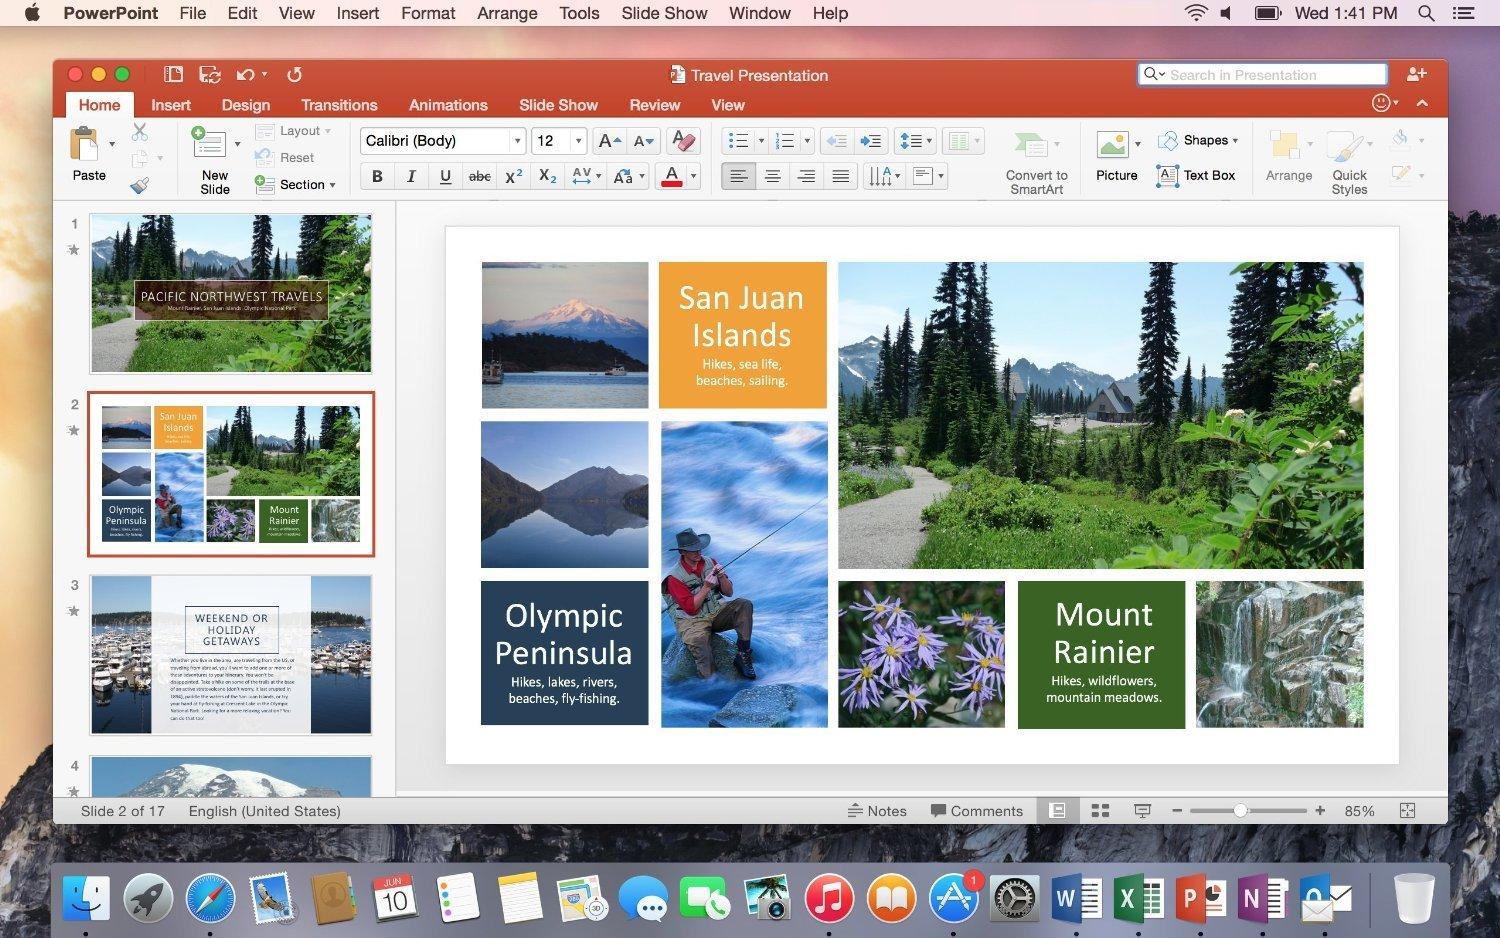Open the font size dropdown
Screen dimensions: 1500x938
577,141
